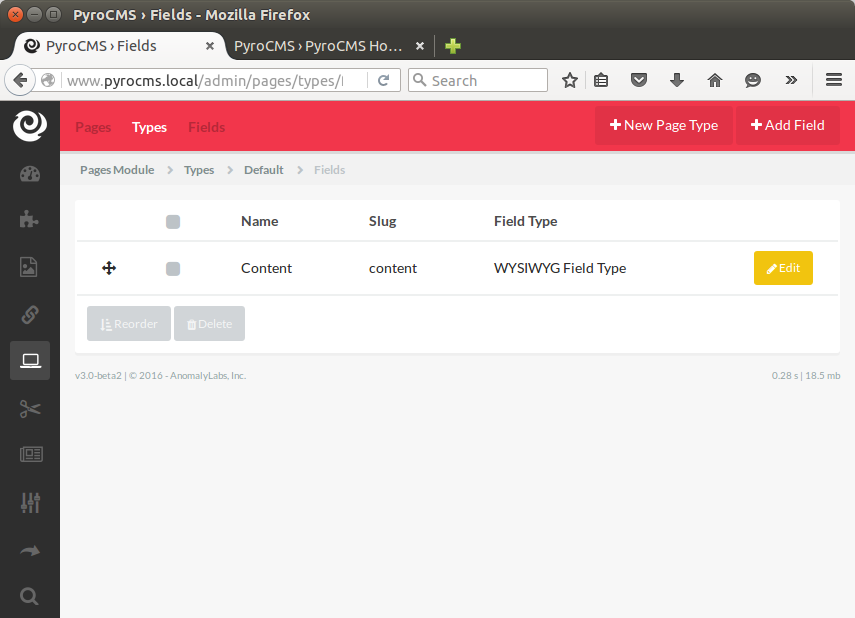Select the PyroCMS › Fields browser tab
The image size is (855, 618).
[118, 46]
